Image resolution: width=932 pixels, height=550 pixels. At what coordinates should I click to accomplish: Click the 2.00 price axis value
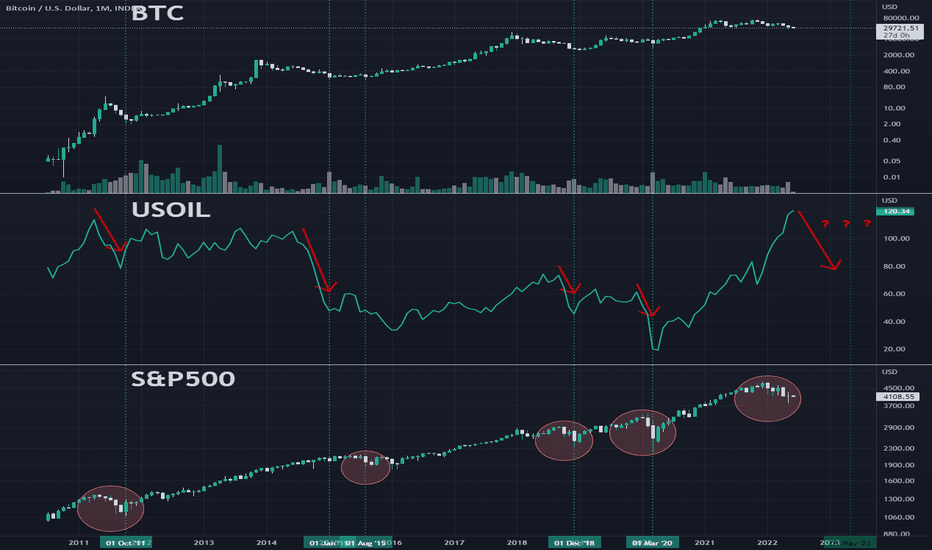click(892, 124)
